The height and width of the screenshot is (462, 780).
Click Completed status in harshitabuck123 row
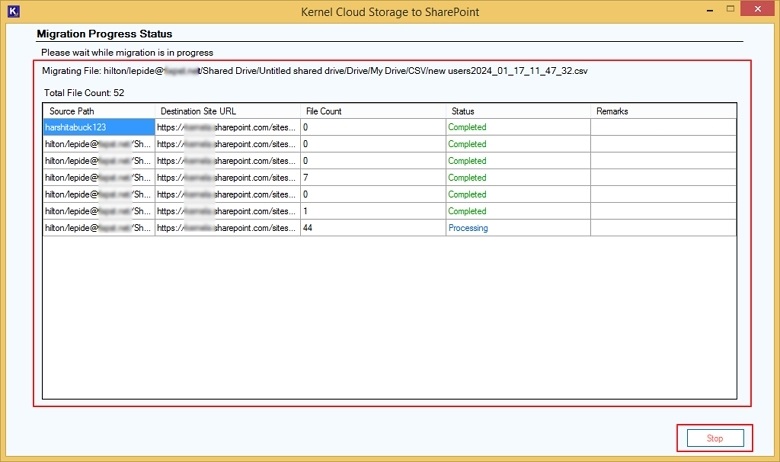518,127
